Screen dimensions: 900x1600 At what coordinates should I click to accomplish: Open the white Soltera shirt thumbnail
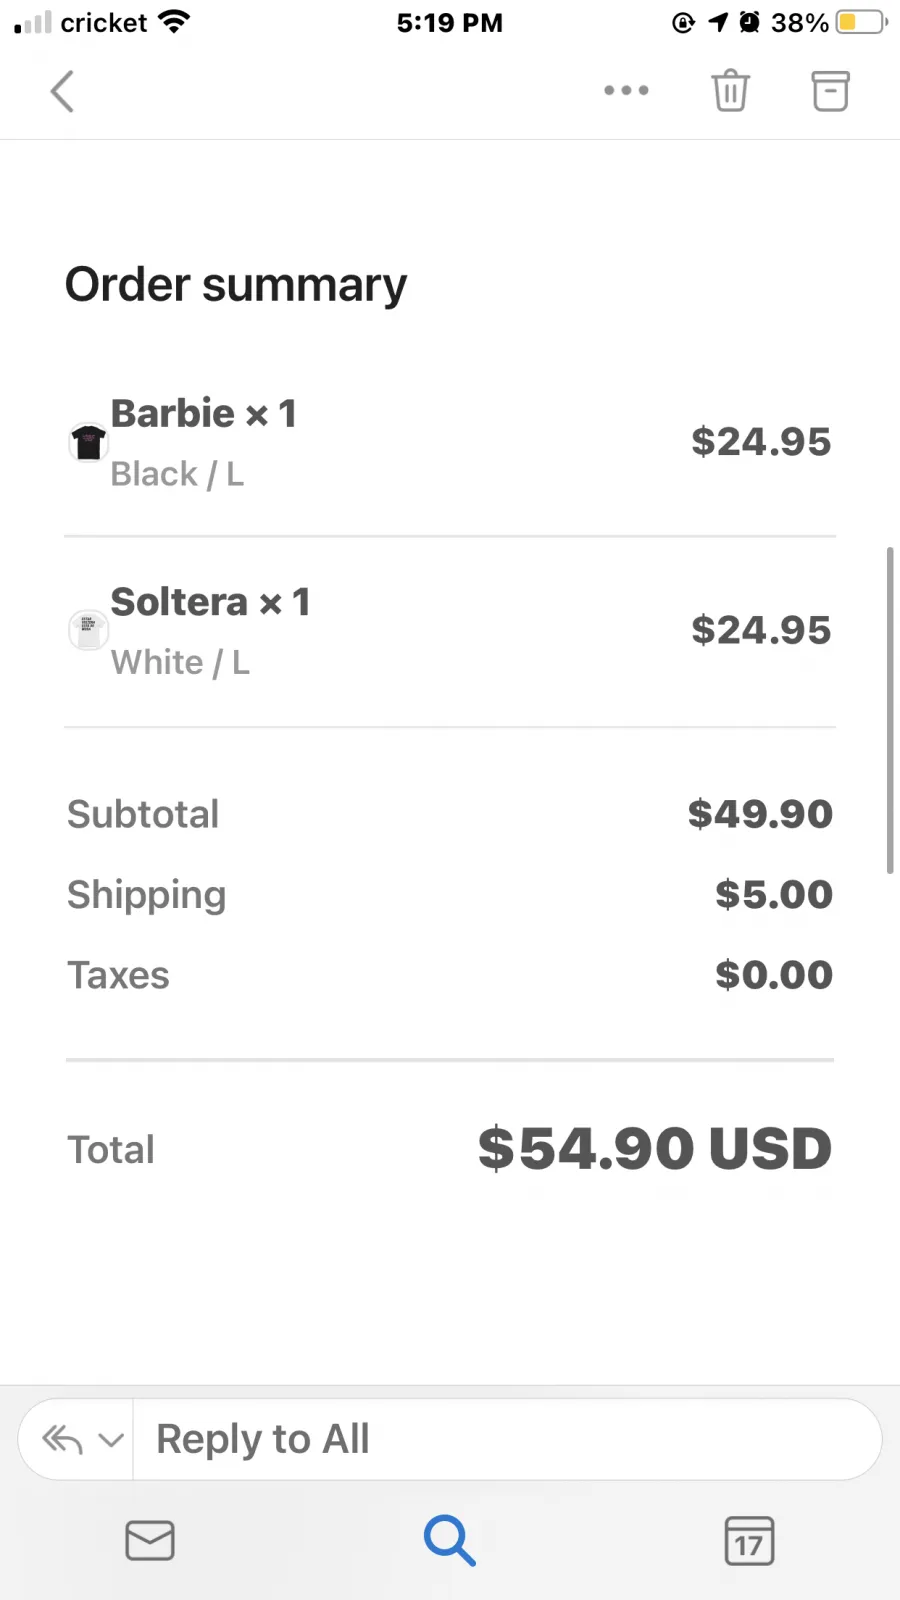88,631
